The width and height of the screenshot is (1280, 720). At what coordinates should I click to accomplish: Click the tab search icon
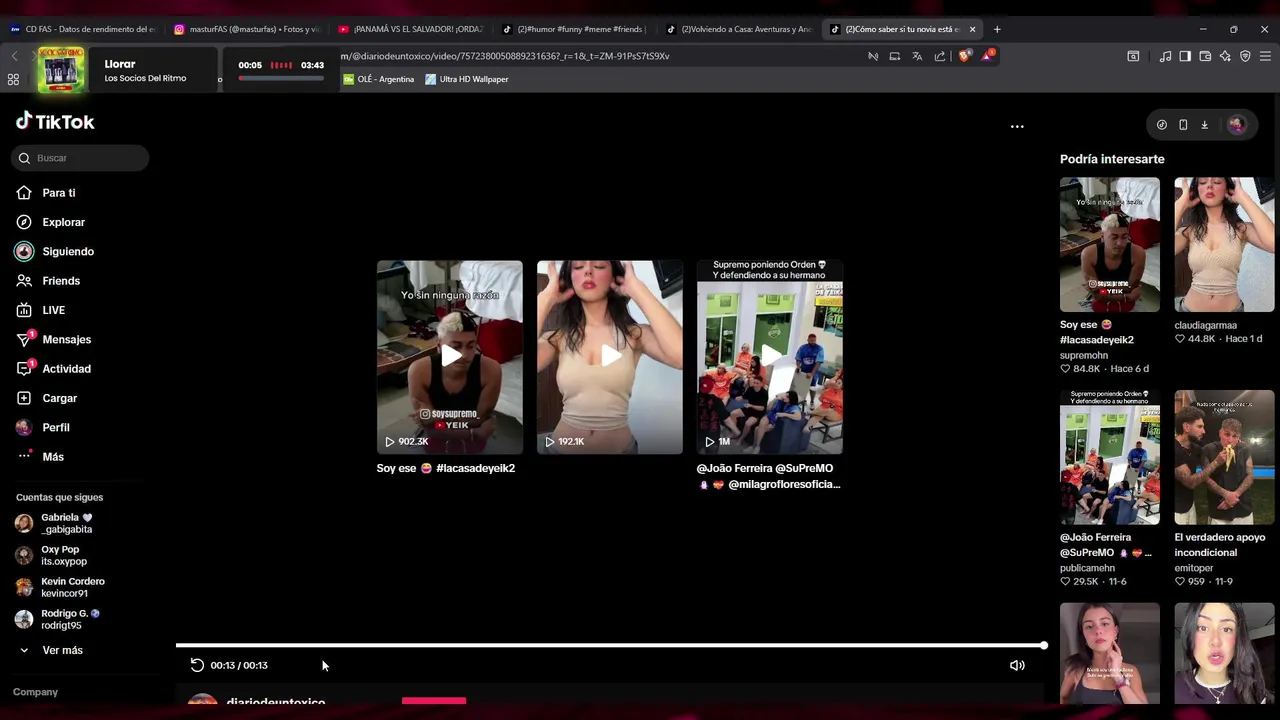pyautogui.click(x=1133, y=56)
